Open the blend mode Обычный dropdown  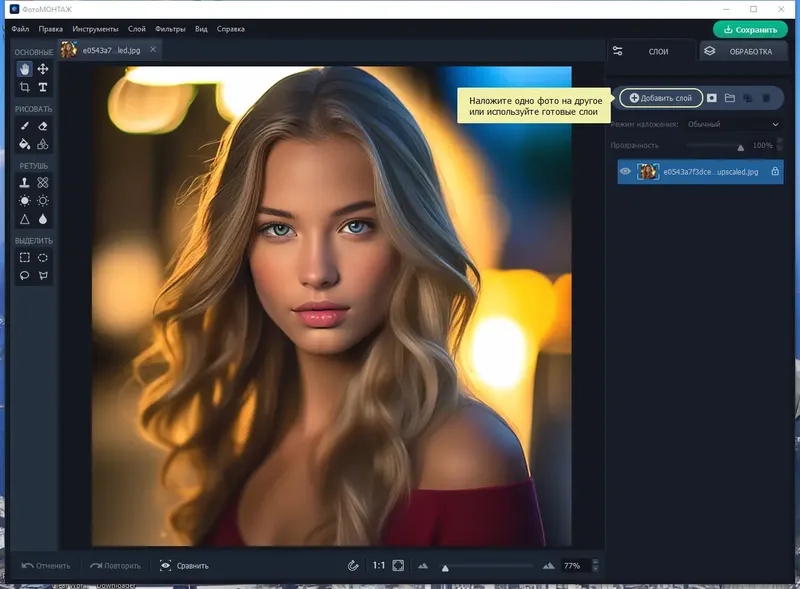[733, 124]
